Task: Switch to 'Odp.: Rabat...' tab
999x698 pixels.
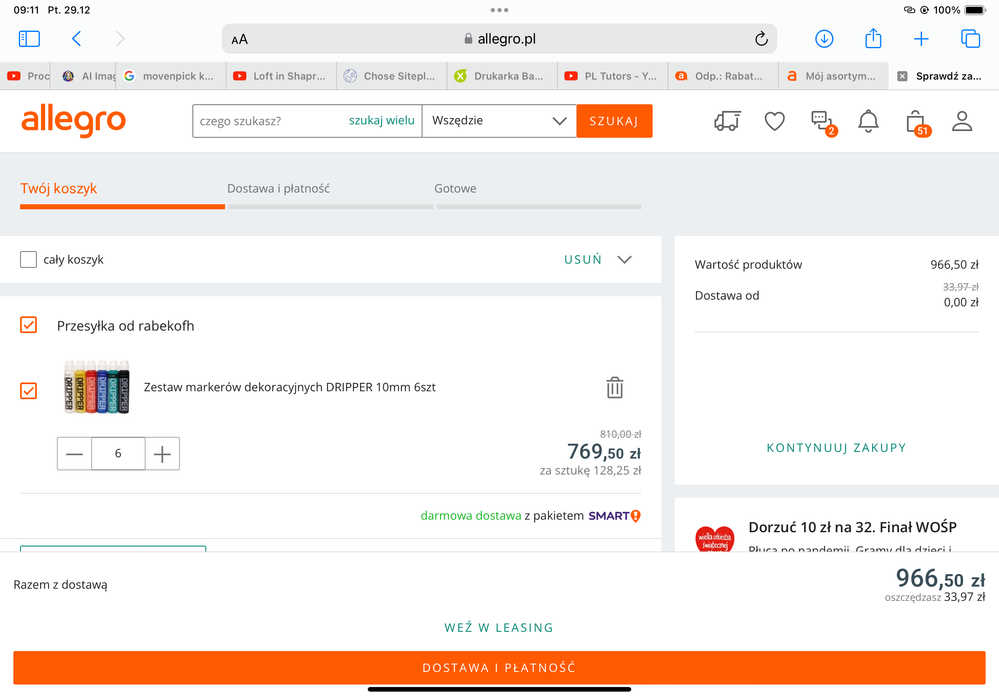Action: pyautogui.click(x=722, y=76)
